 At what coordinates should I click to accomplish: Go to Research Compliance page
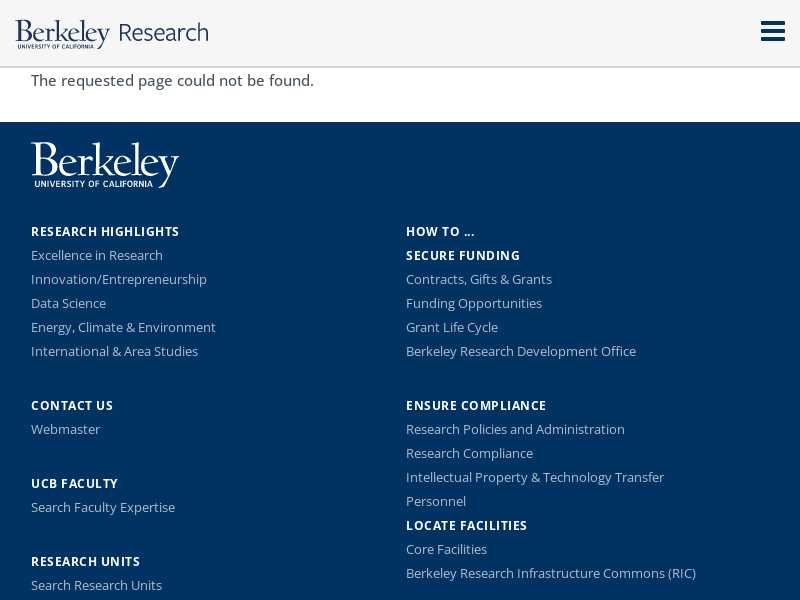[x=469, y=454]
